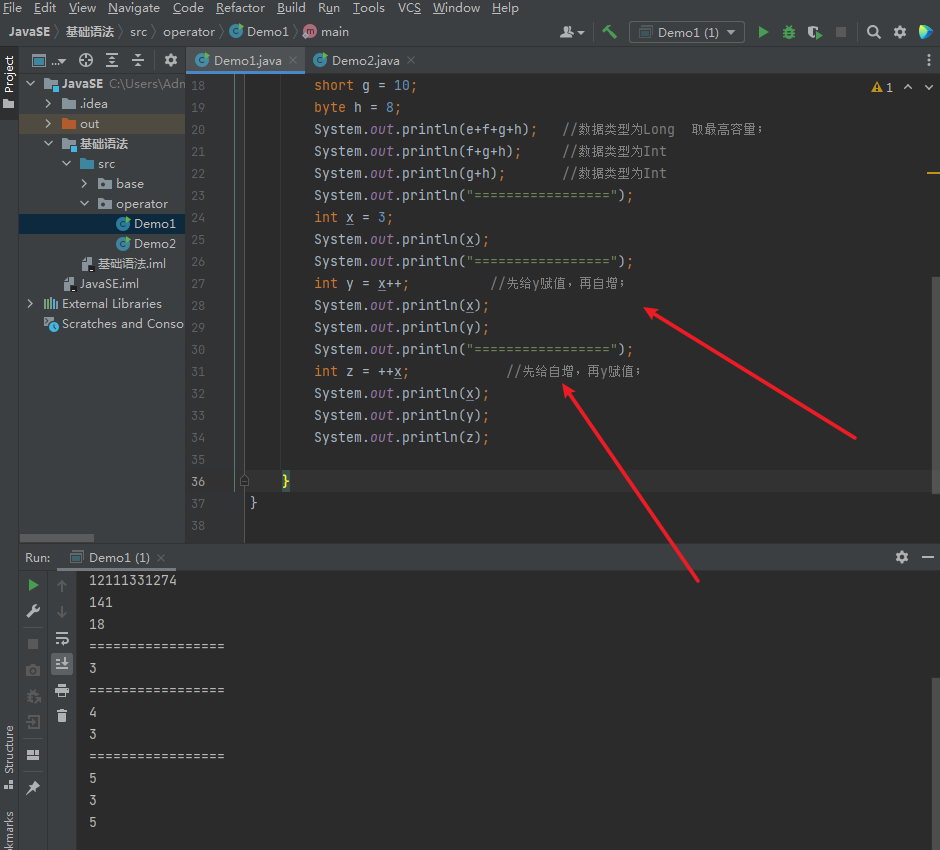Screen dimensions: 940x850
Task: Run Demo1 with the green toolbar play button
Action: point(763,32)
